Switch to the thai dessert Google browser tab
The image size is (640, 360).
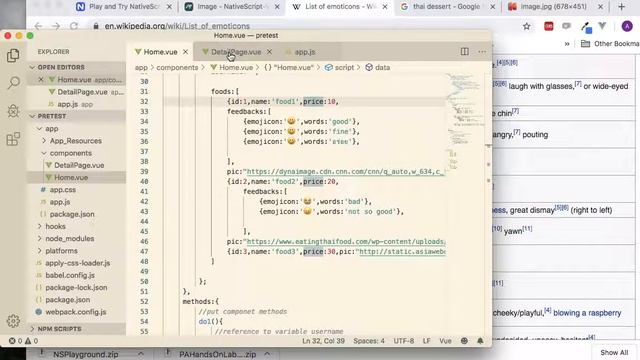(447, 7)
